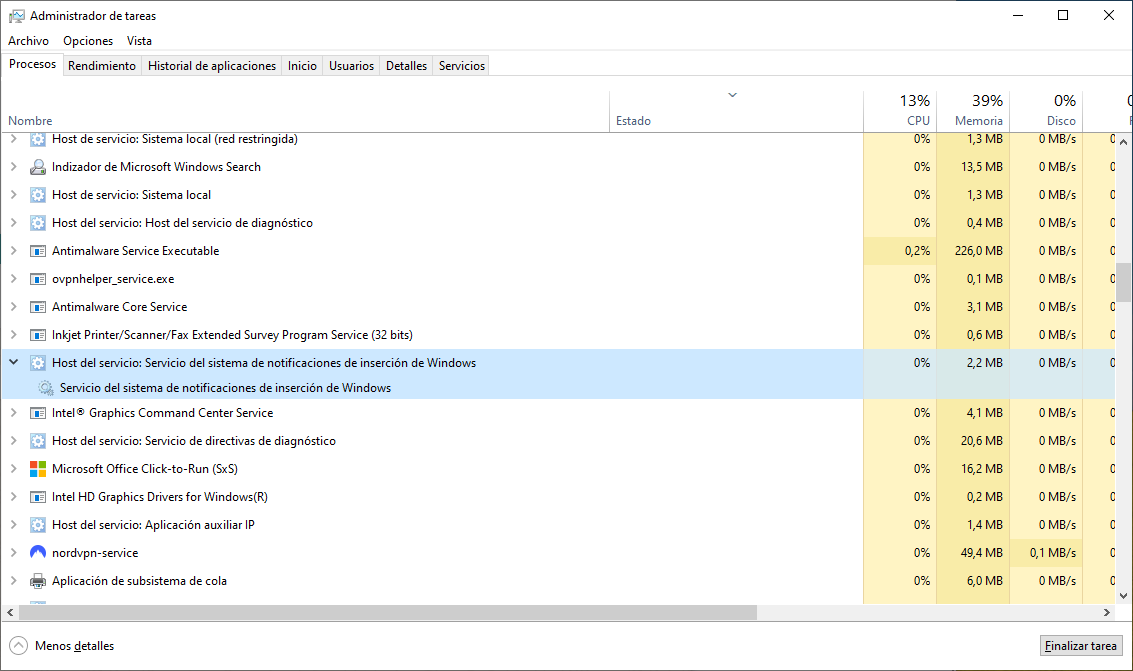Click the Antimalware Service Executable icon

(x=38, y=251)
